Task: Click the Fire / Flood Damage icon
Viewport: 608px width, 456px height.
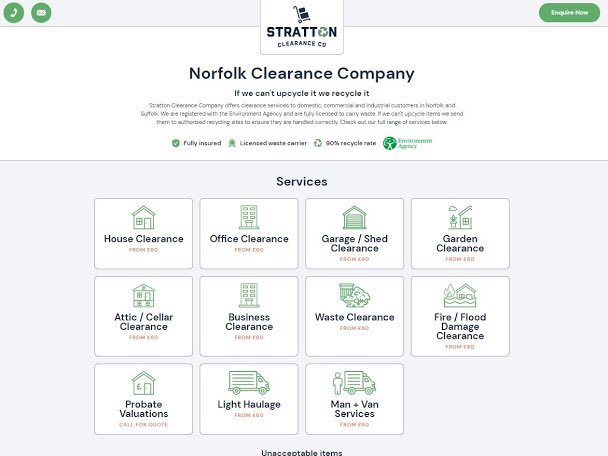Action: click(x=460, y=296)
